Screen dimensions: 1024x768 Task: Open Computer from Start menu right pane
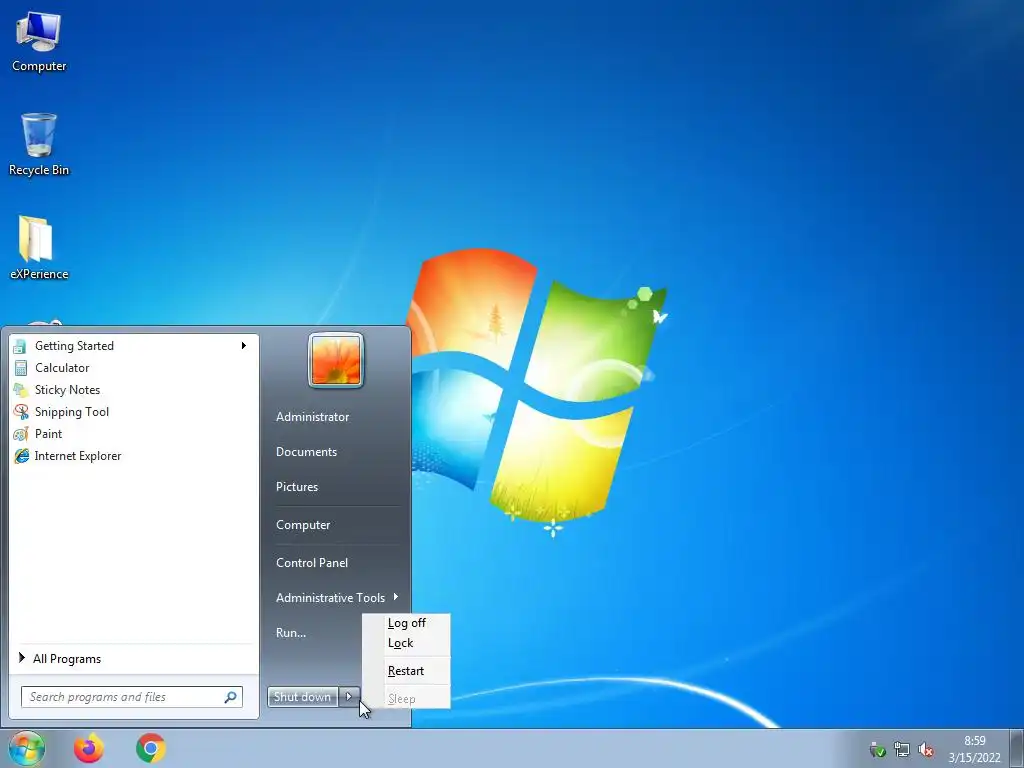pos(303,525)
